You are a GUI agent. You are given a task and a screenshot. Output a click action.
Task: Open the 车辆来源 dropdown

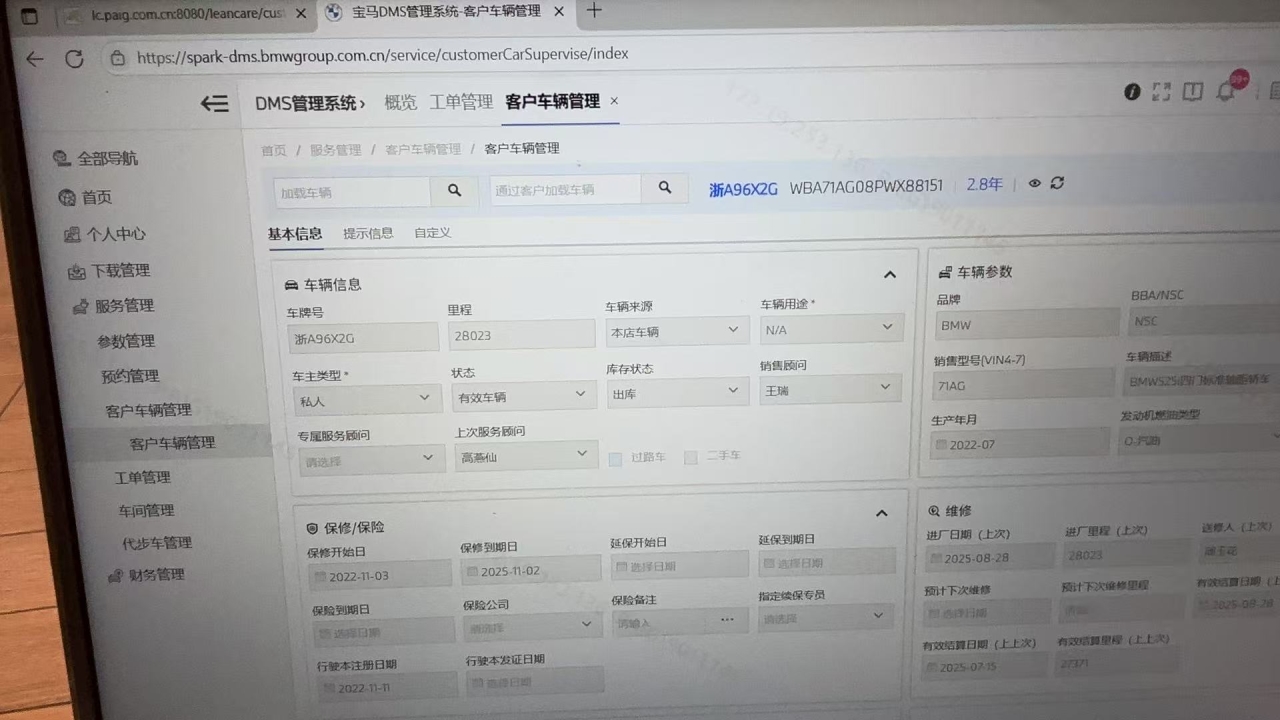tap(677, 331)
